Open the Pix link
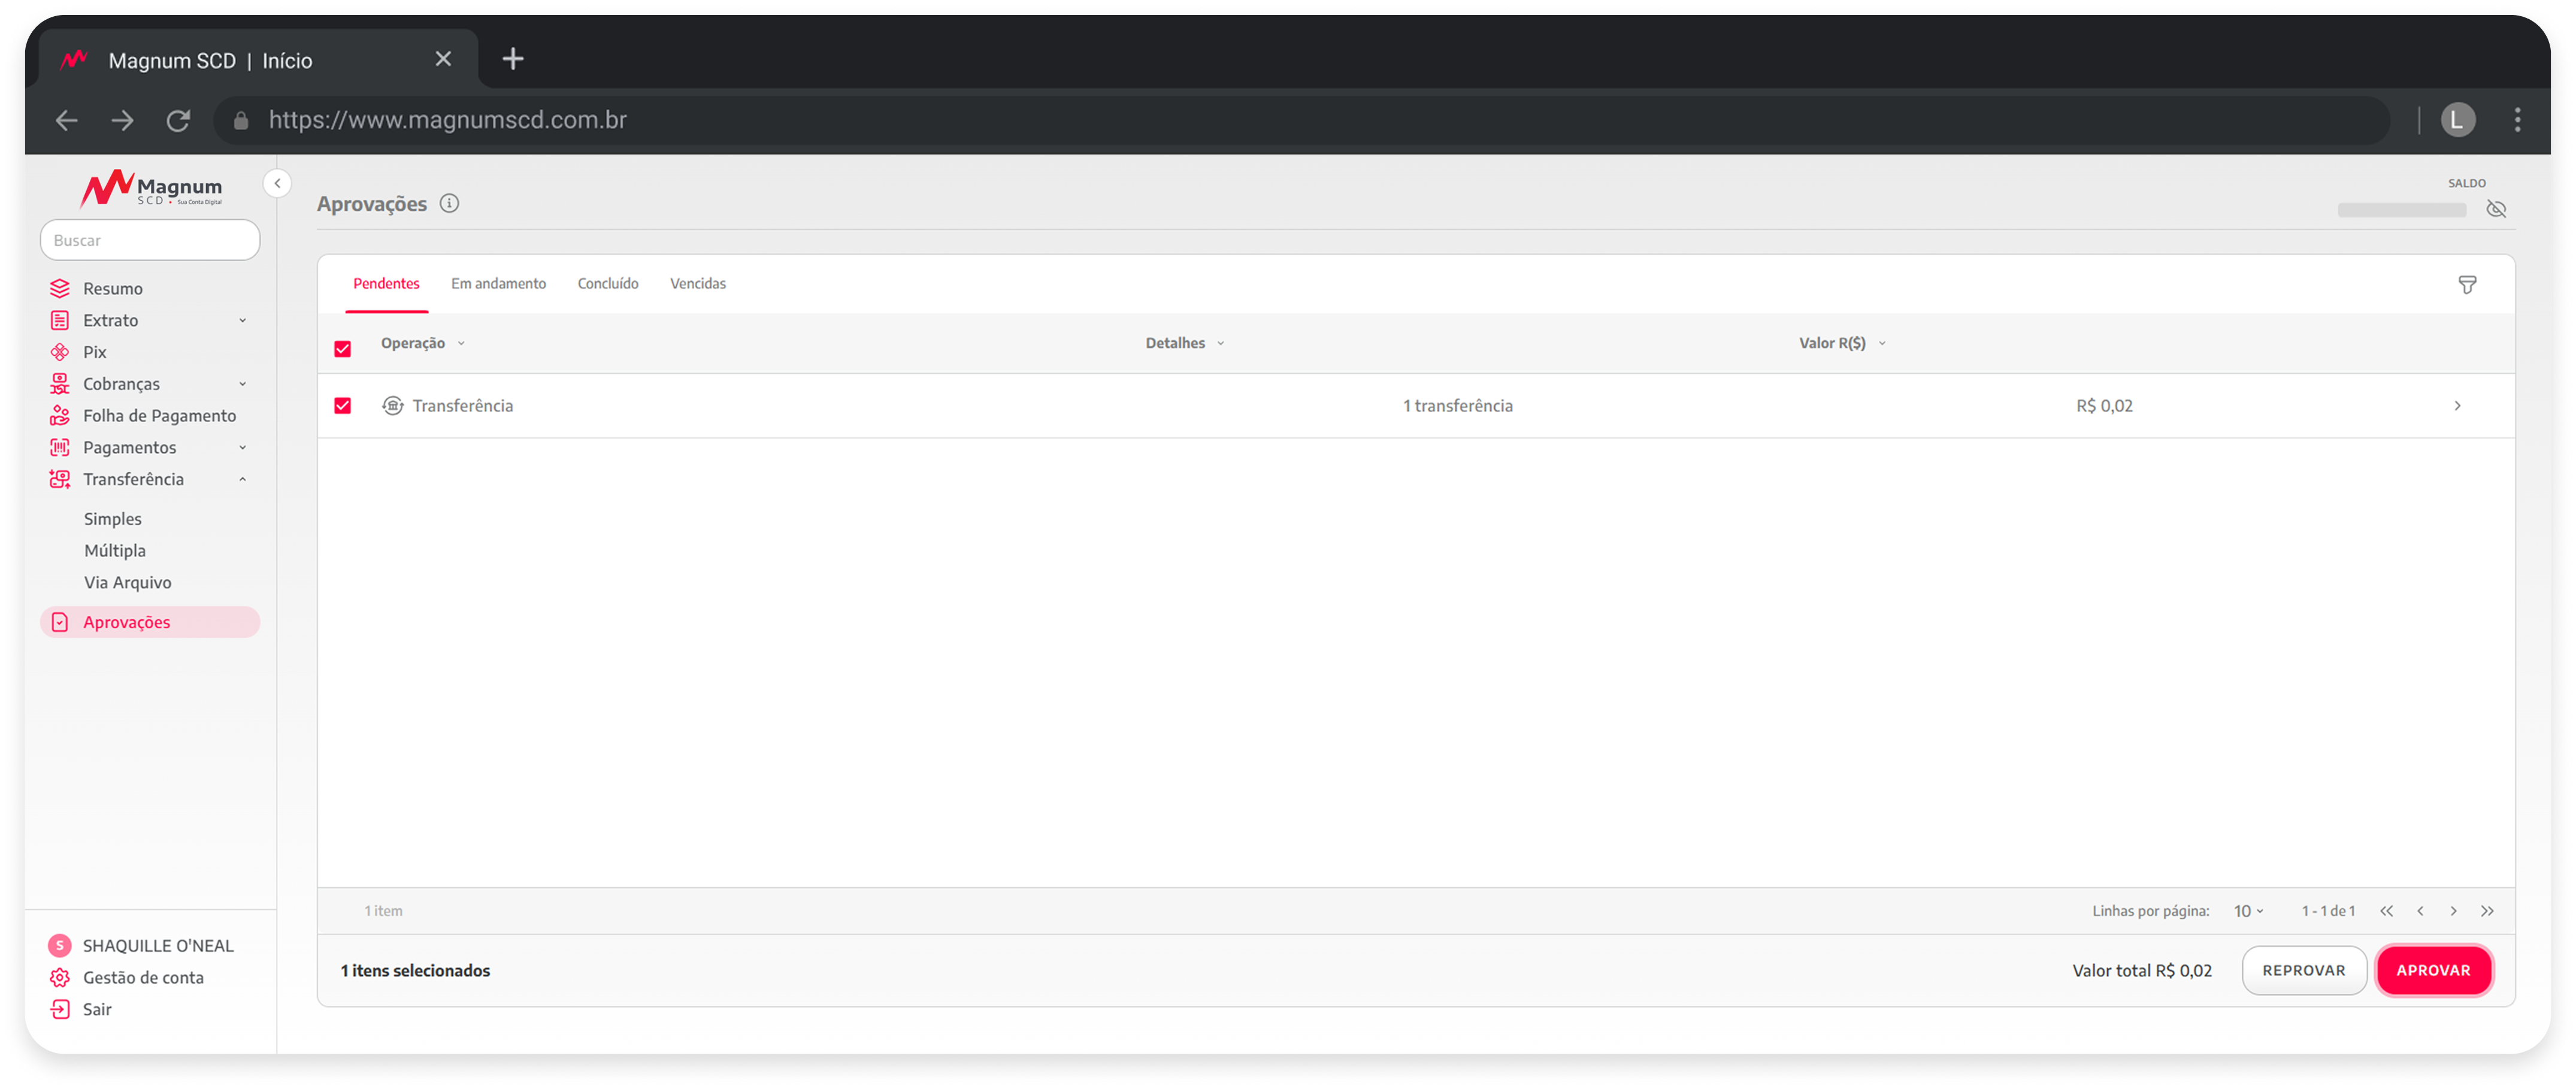This screenshot has height=1089, width=2576. coord(95,352)
